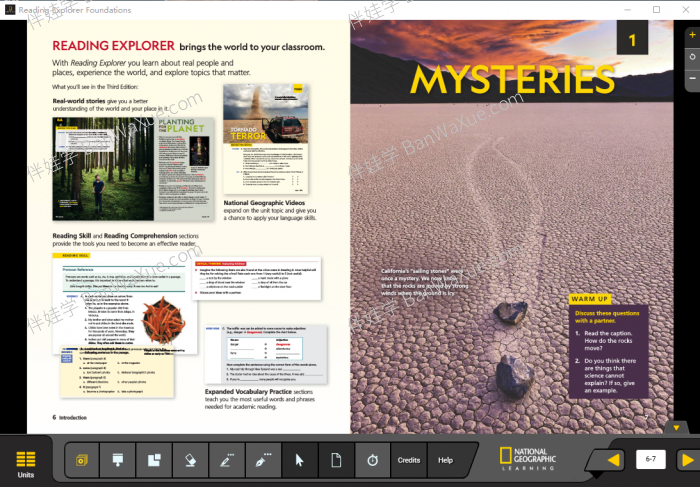Open the timer stopwatch tool
Screen dimensions: 700x487
[x=372, y=460]
